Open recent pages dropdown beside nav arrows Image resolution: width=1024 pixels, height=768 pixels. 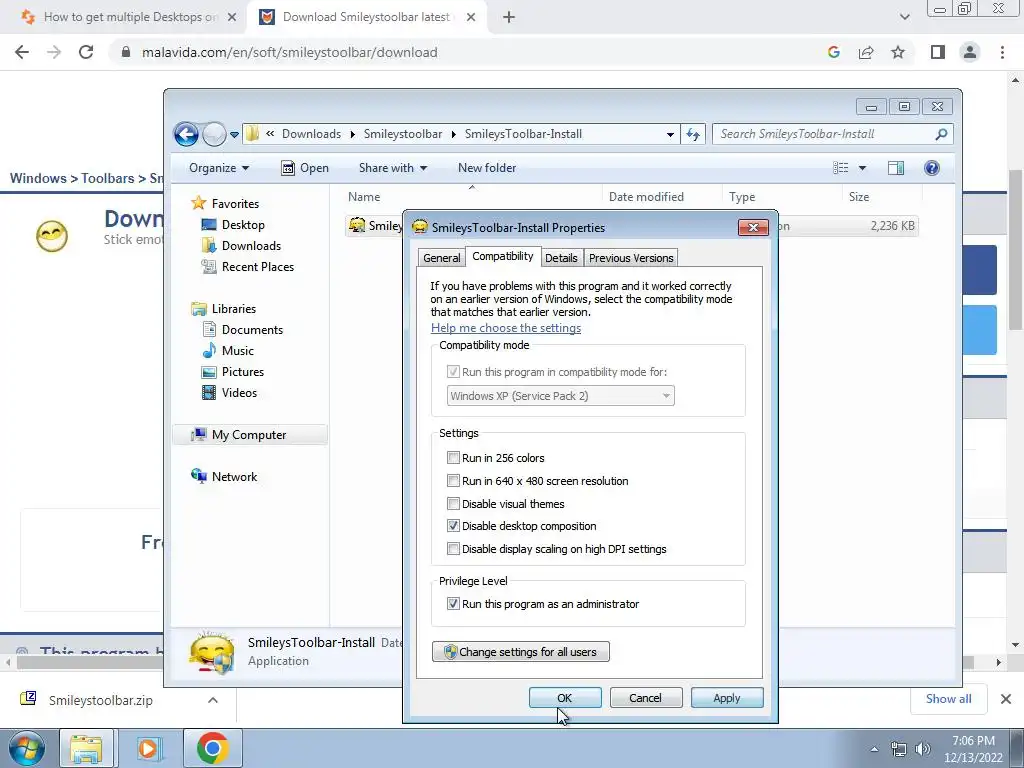(x=234, y=135)
